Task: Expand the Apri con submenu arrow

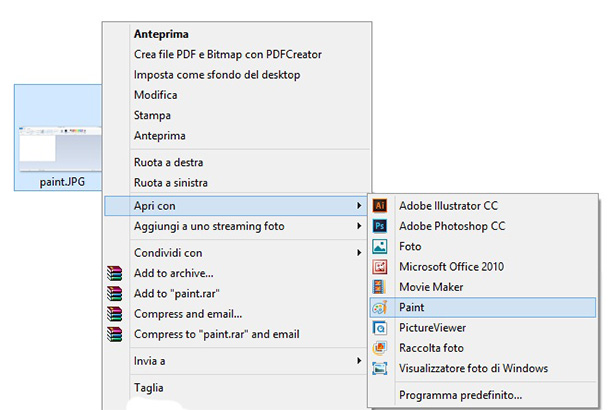Action: pyautogui.click(x=359, y=206)
